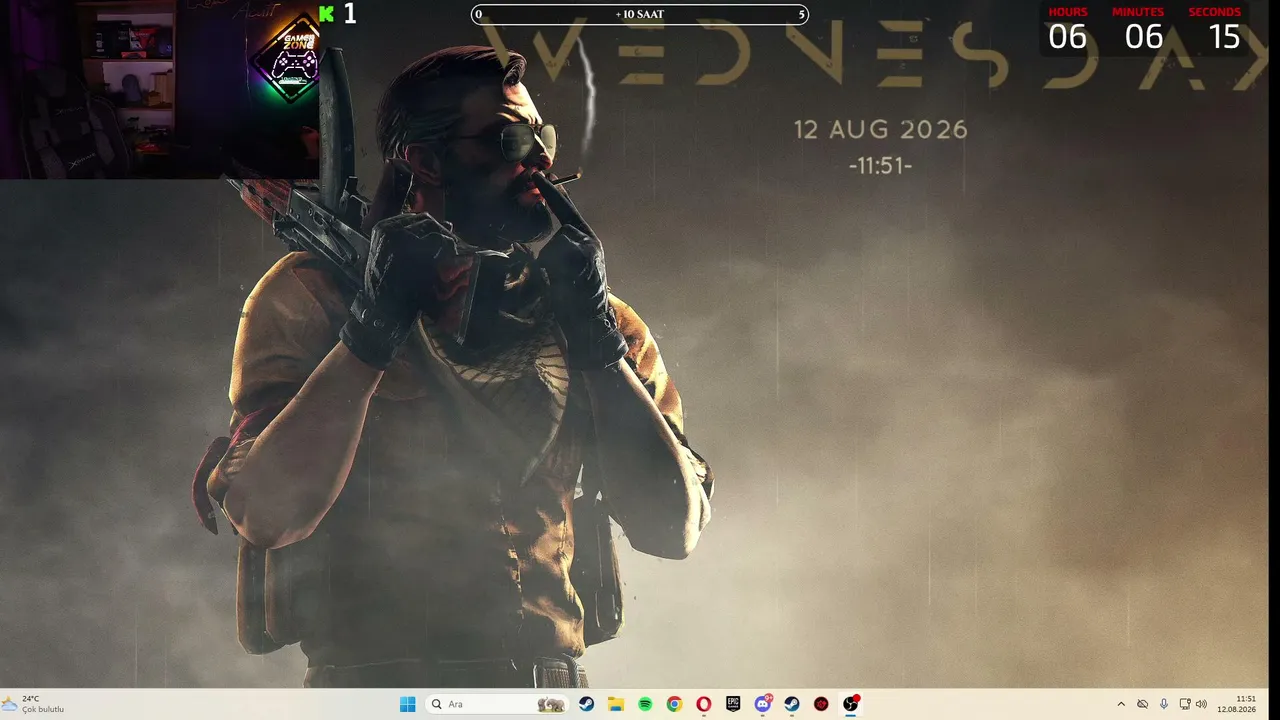The width and height of the screenshot is (1280, 720).
Task: Open Google Chrome from the taskbar
Action: (675, 704)
